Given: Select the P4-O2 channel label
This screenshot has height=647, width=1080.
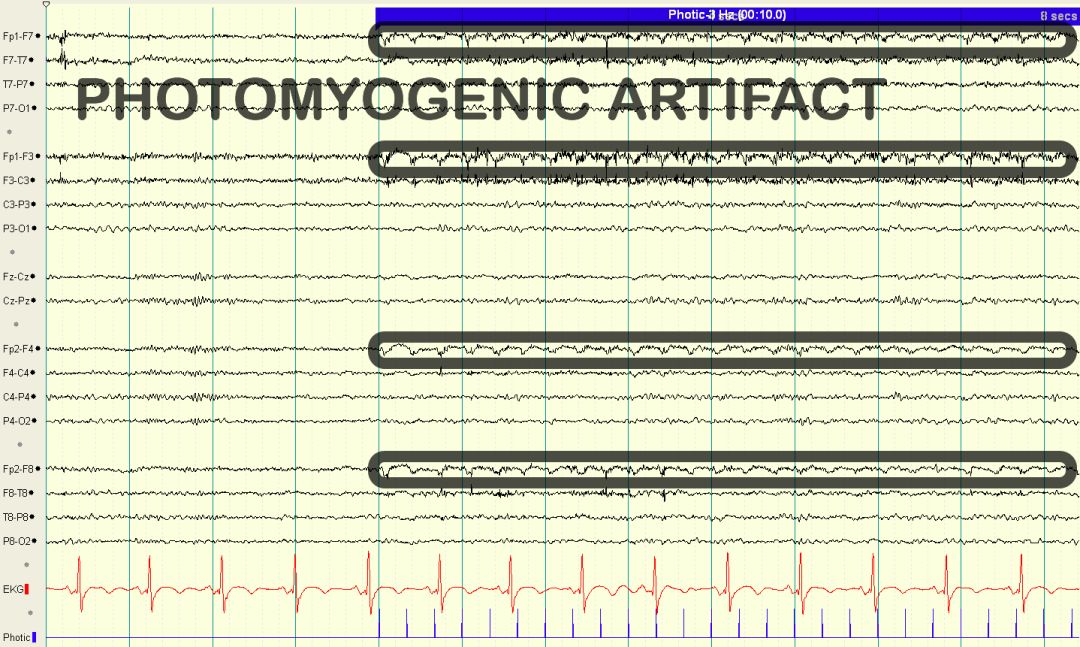Looking at the screenshot, I should pyautogui.click(x=16, y=421).
